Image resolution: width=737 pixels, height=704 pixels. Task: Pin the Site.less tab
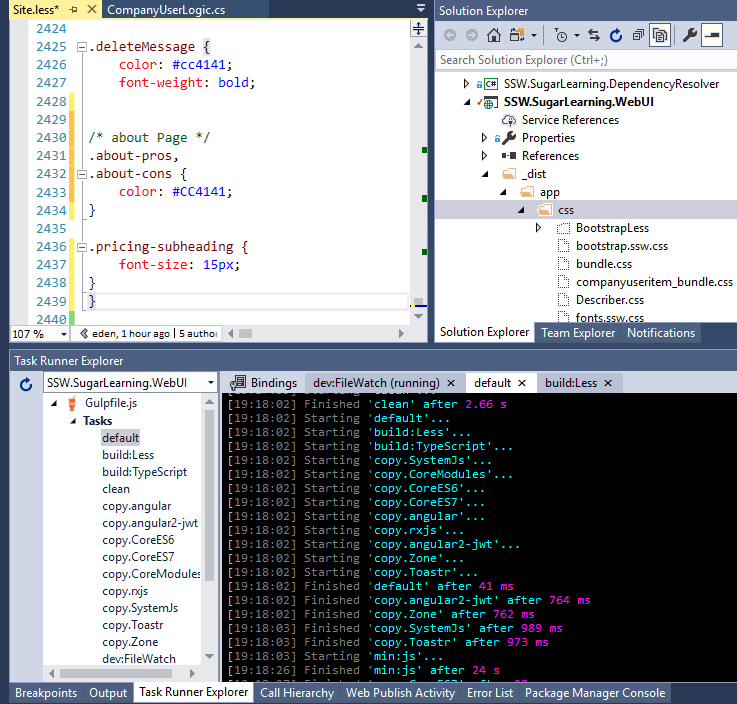(74, 9)
